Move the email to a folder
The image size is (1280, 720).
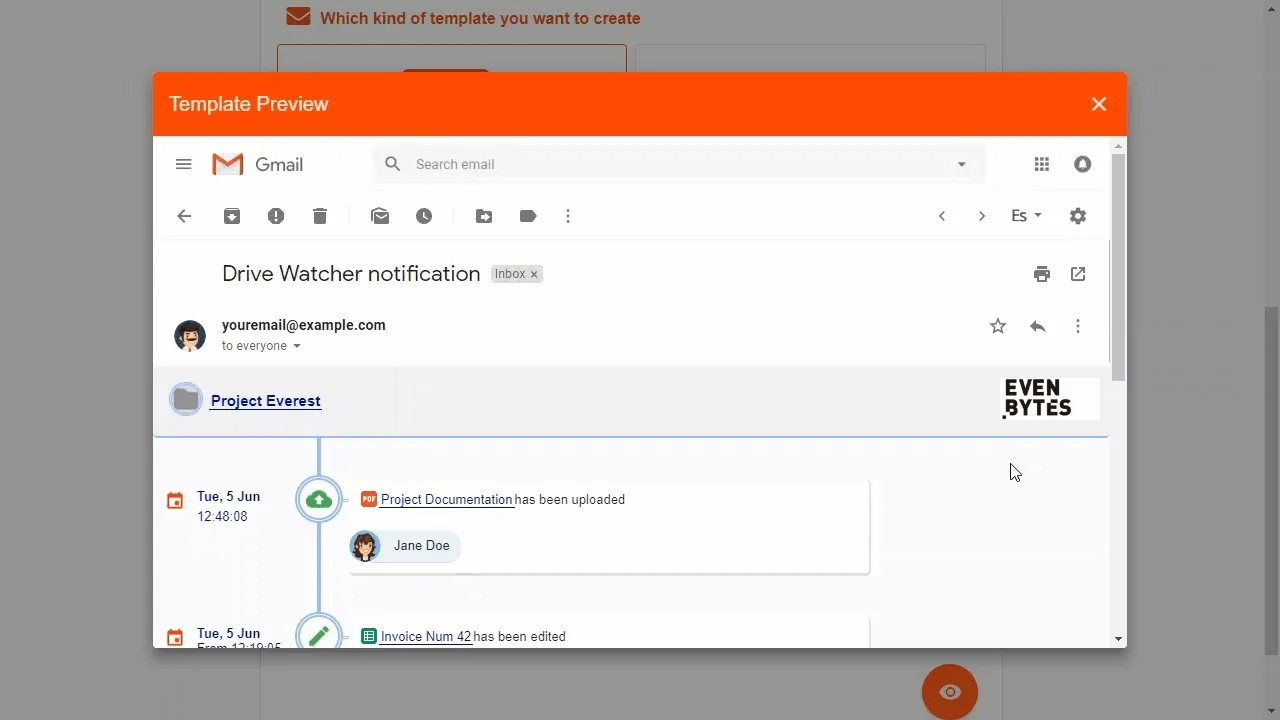[484, 216]
